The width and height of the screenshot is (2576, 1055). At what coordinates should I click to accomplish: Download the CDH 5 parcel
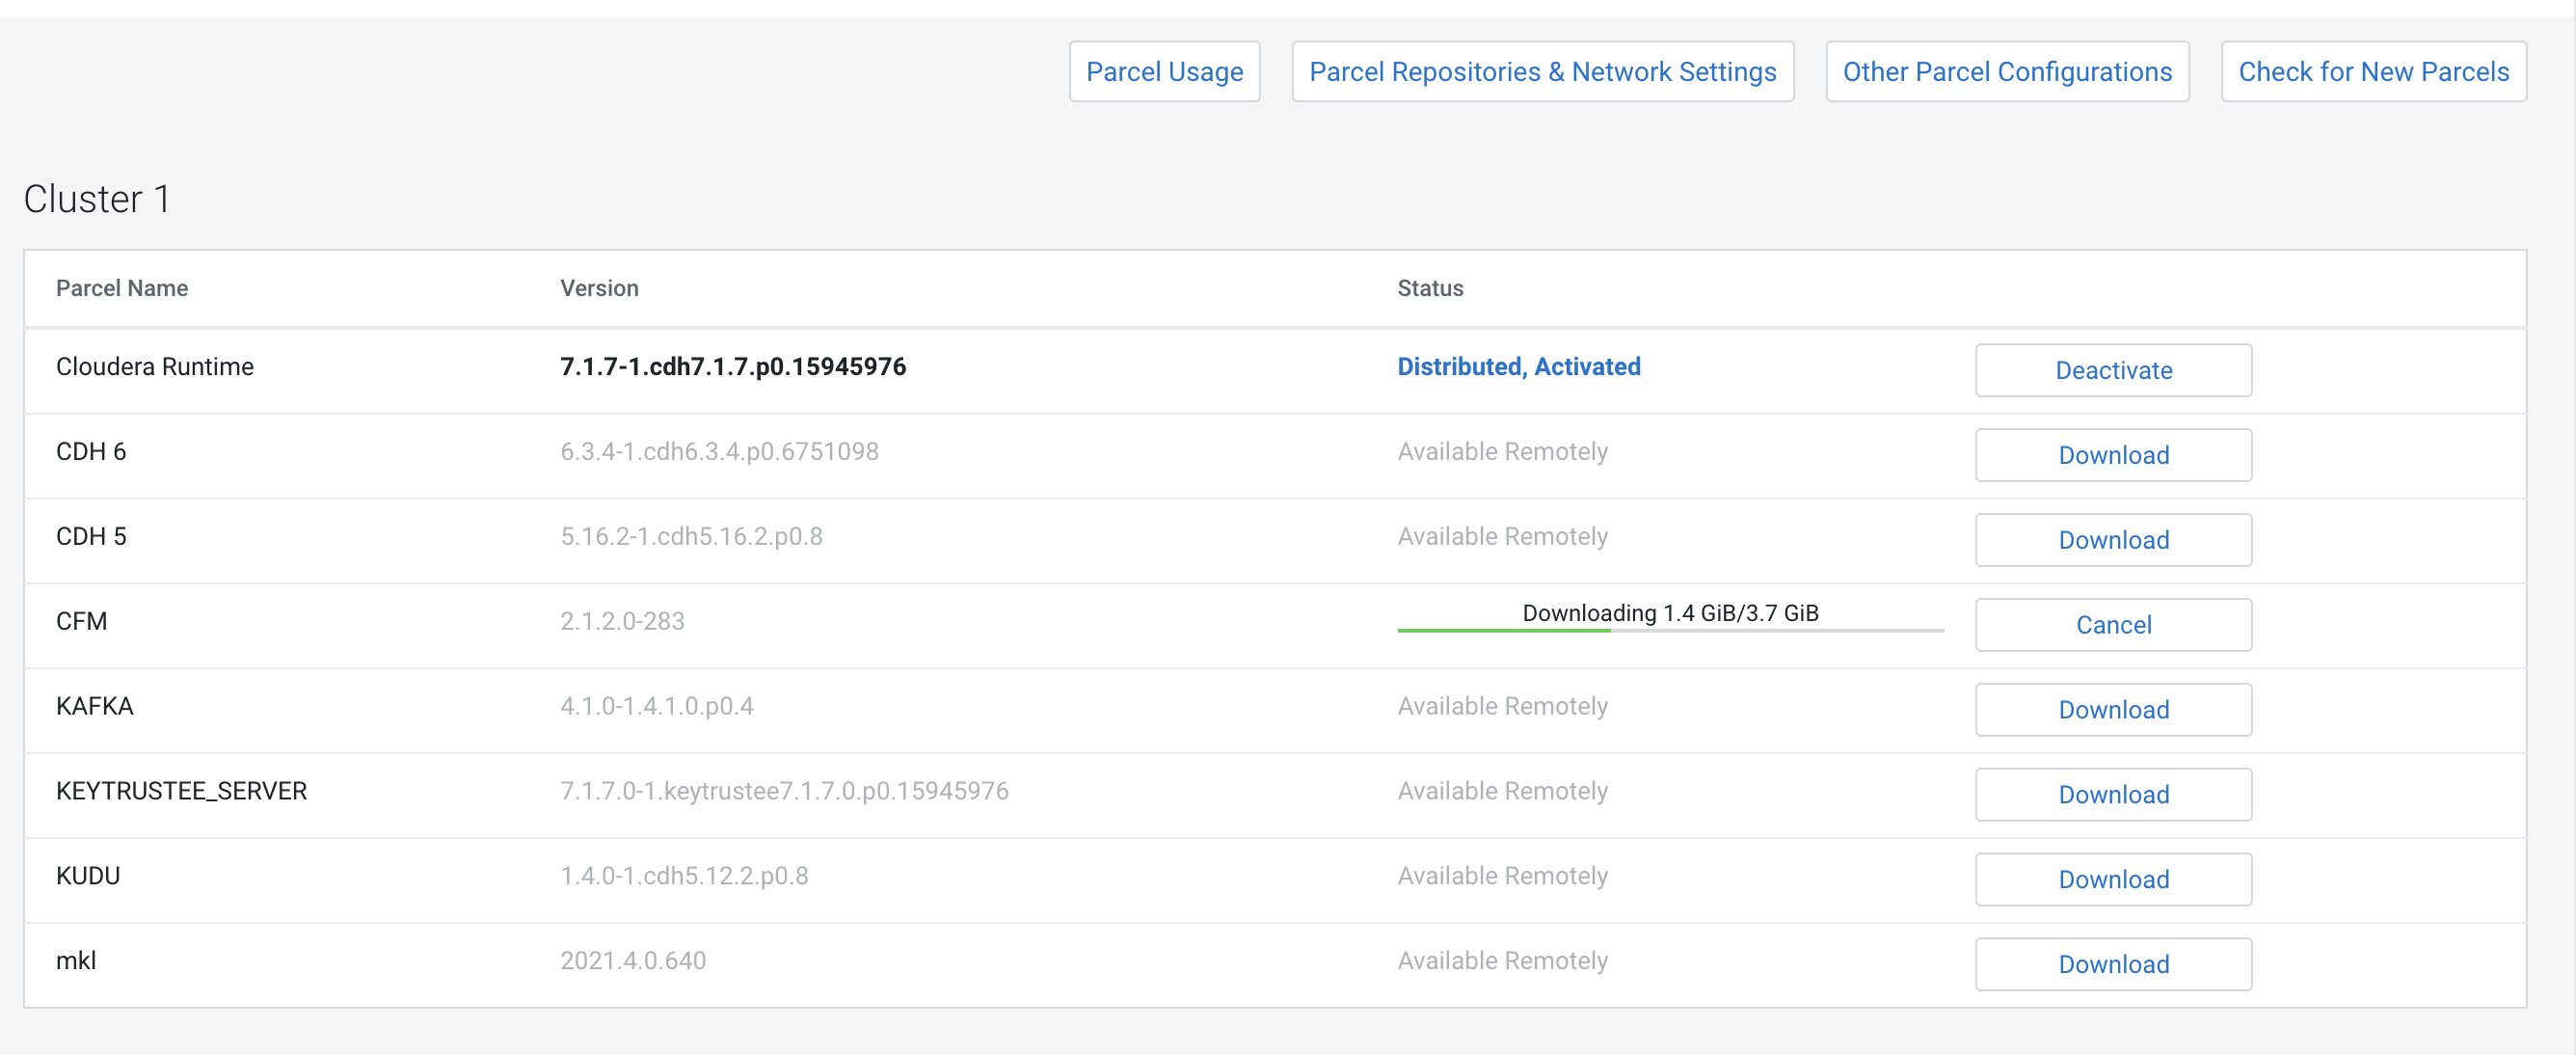(x=2113, y=541)
